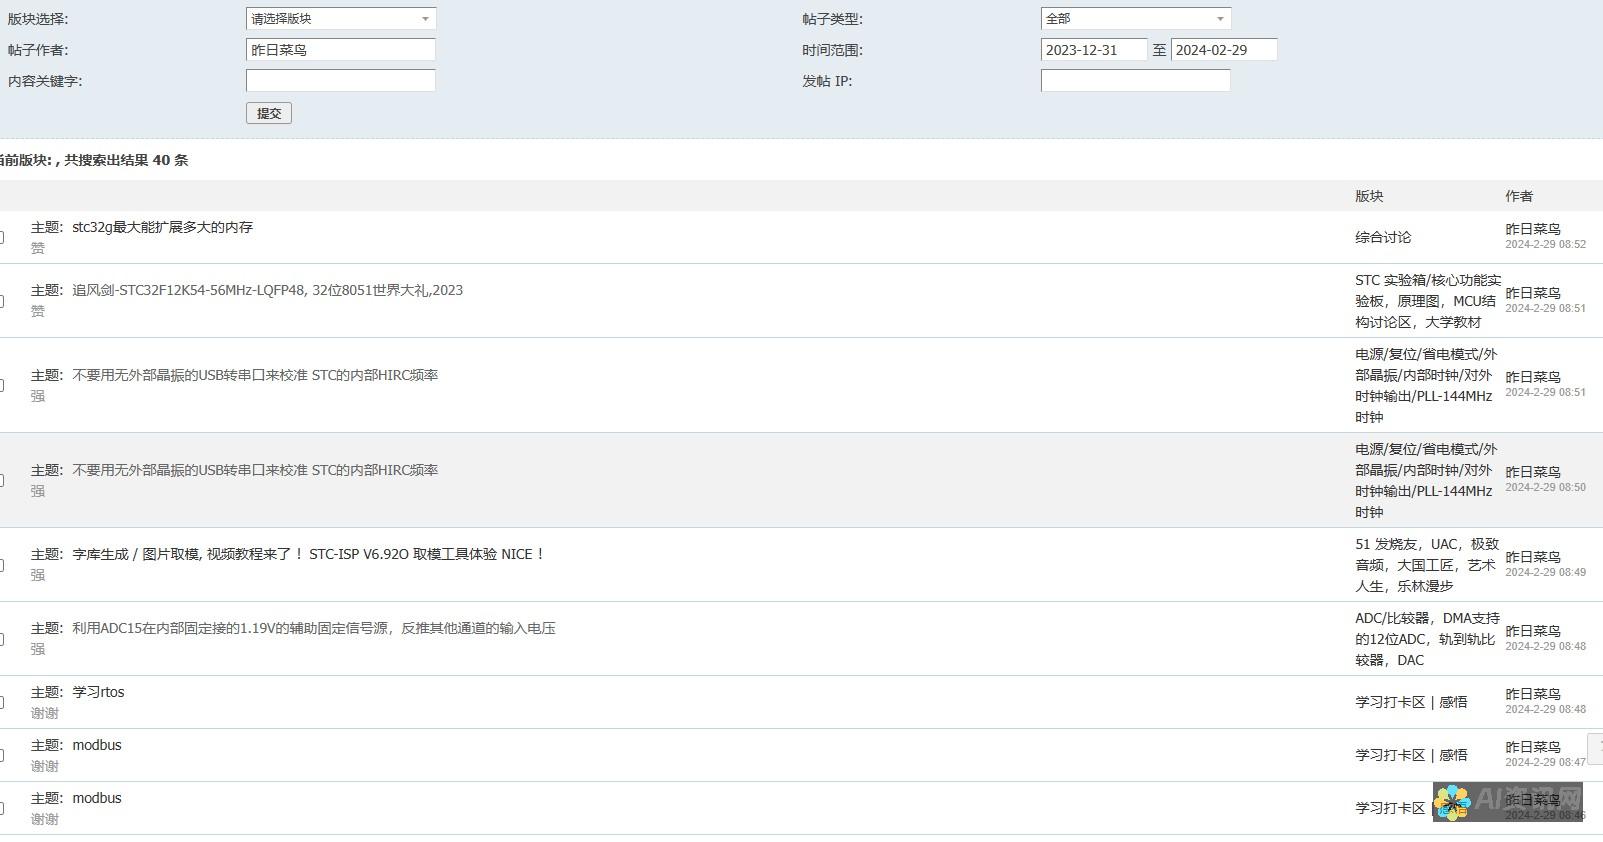Viewport: 1603px width, 842px height.
Task: Open the modbus post dated 08:47
Action: [97, 745]
